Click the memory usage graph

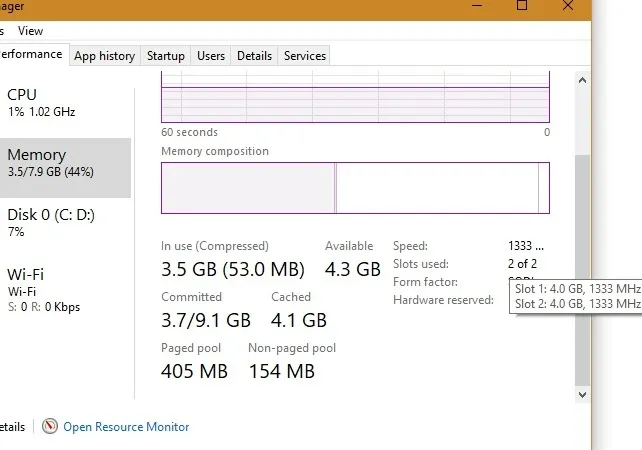tap(355, 97)
